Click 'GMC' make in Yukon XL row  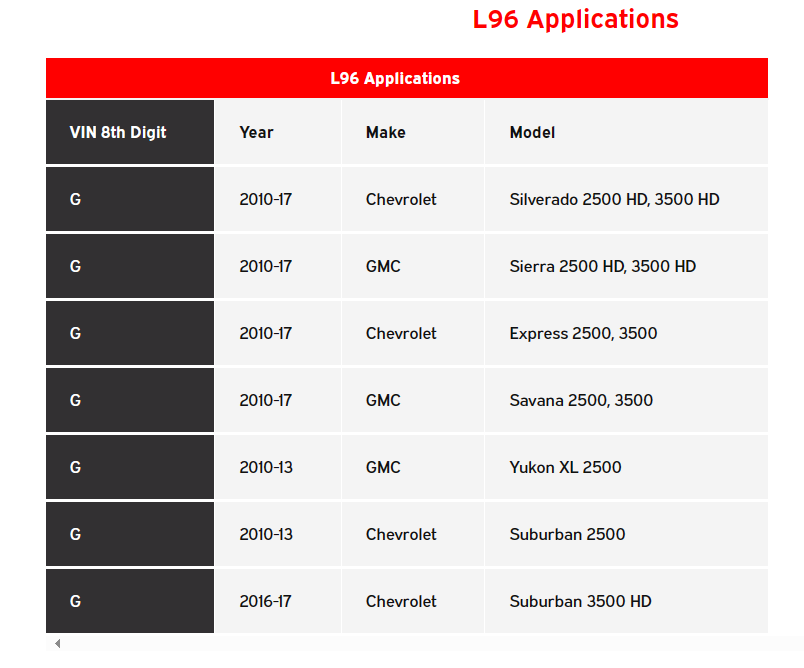(413, 467)
